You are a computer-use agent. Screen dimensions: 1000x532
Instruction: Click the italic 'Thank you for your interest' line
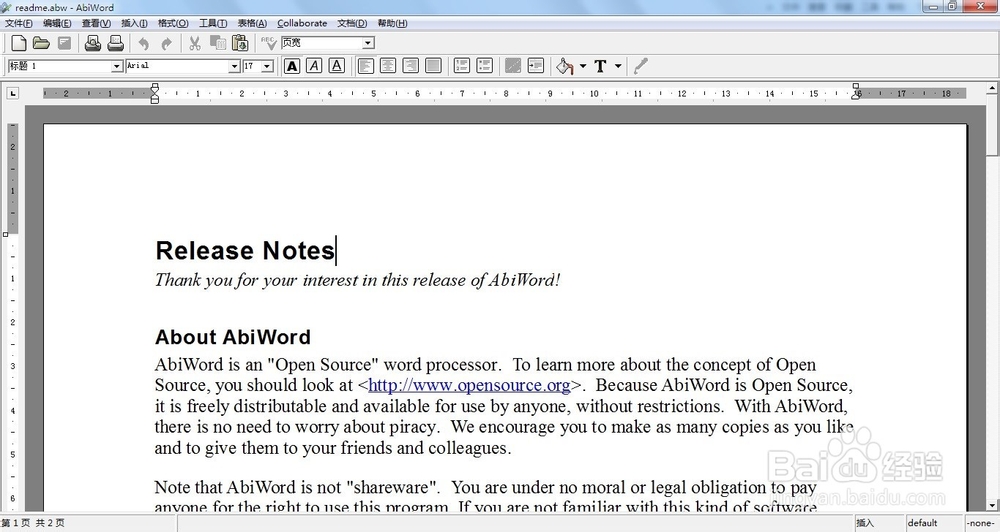coord(357,280)
